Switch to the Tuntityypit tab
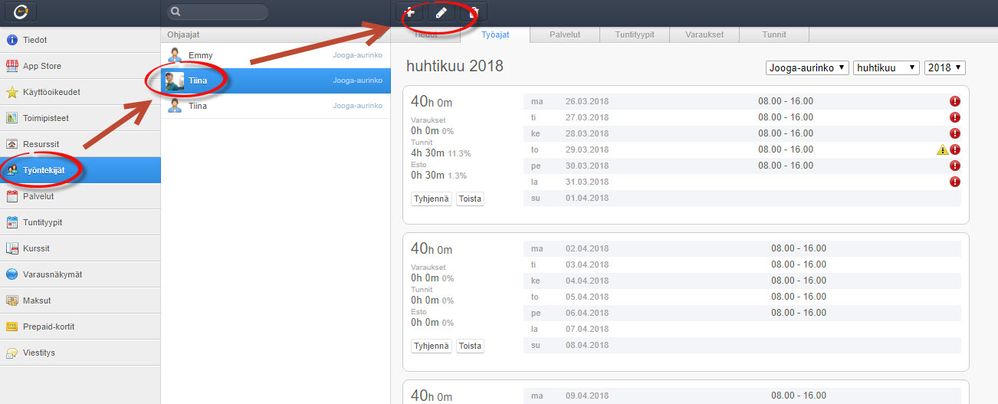 pos(635,35)
